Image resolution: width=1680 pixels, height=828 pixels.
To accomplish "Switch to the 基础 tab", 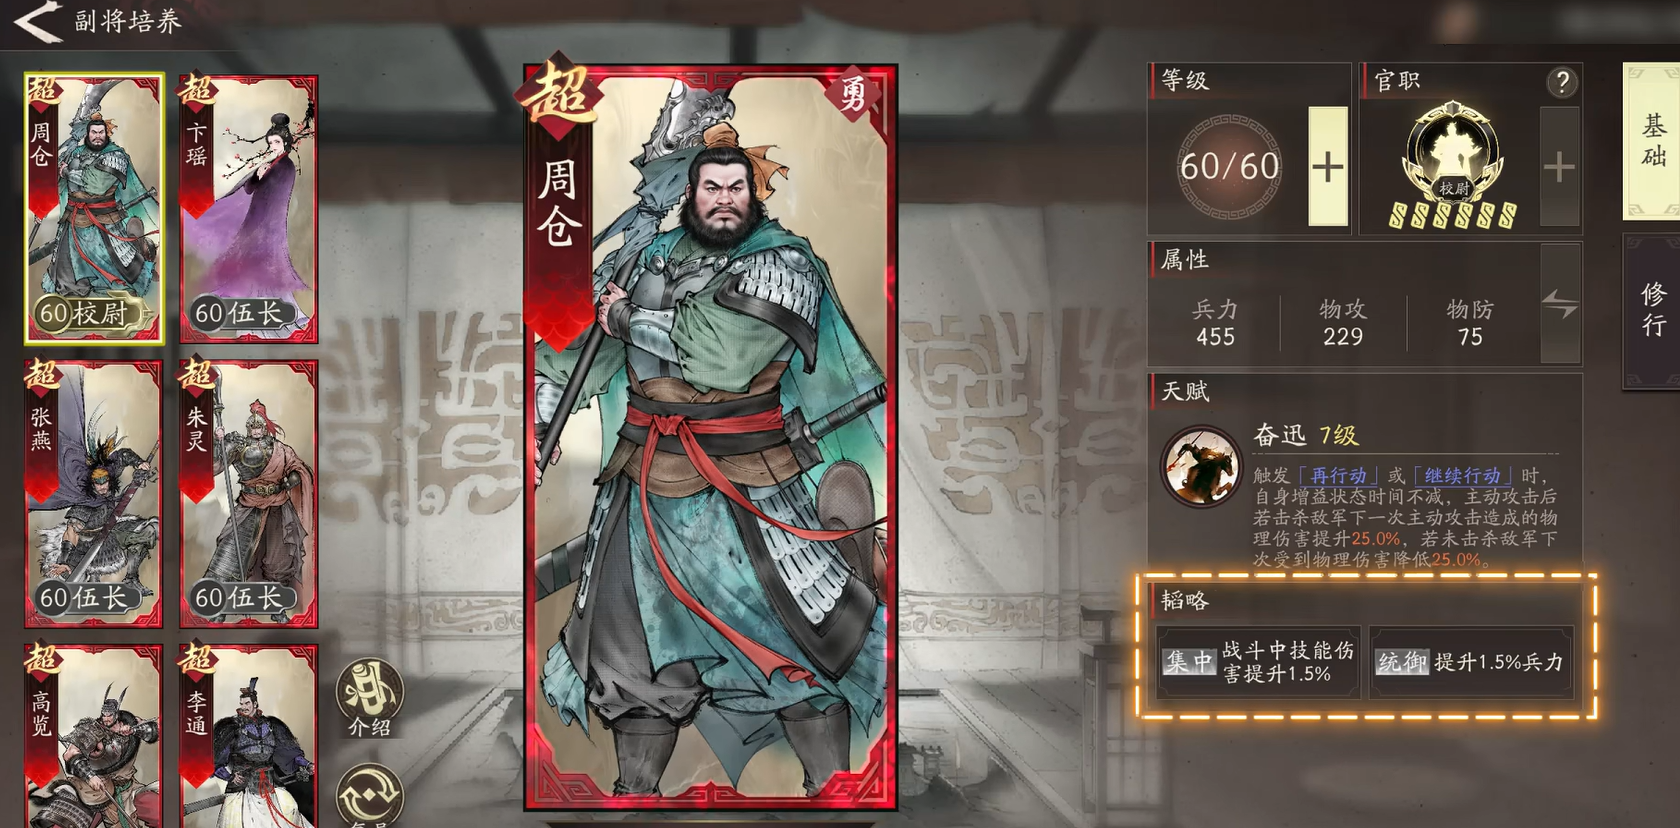I will pyautogui.click(x=1652, y=141).
